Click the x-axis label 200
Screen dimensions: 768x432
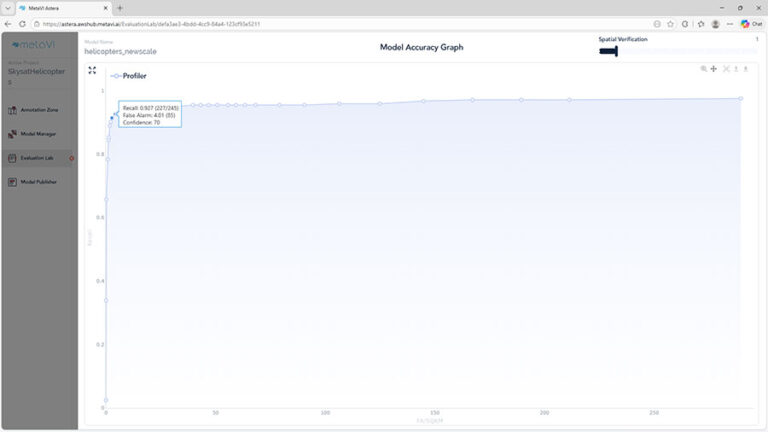click(x=544, y=413)
